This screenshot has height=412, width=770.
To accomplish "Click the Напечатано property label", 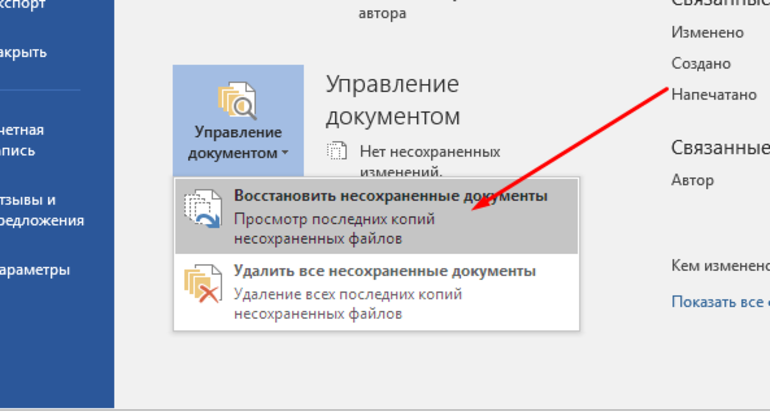I will 714,94.
